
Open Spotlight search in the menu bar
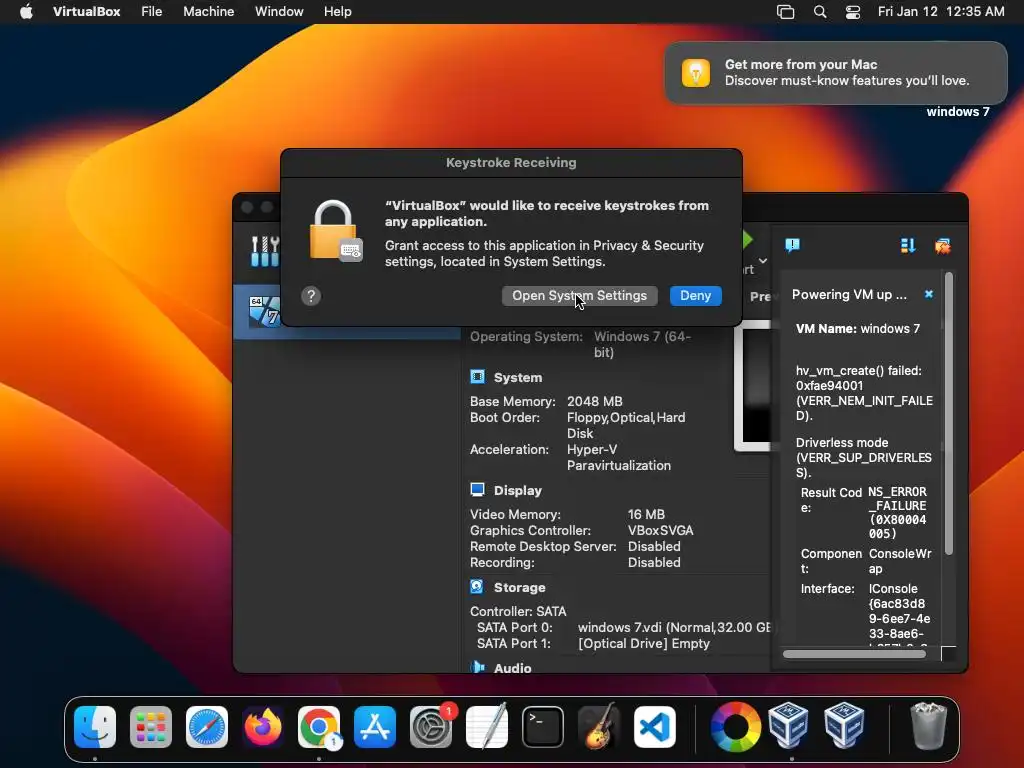[x=820, y=12]
